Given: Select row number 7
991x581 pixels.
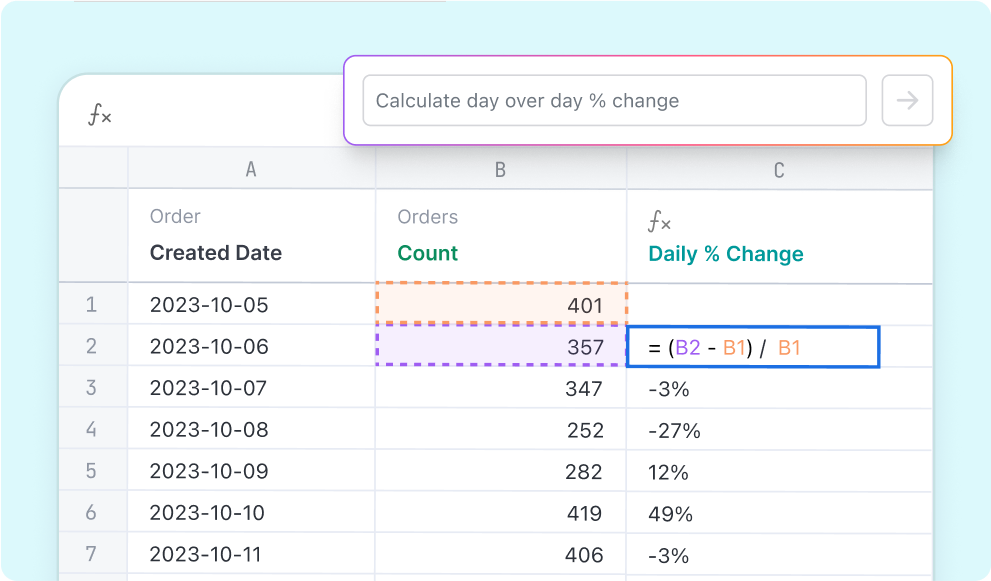Looking at the screenshot, I should (92, 554).
